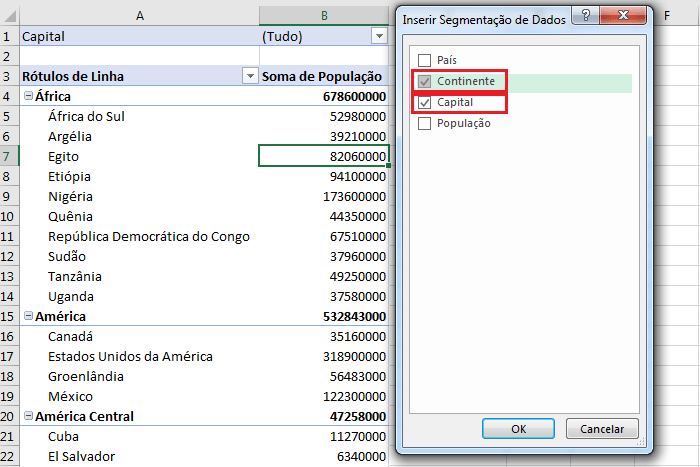700x467 pixels.
Task: Select the Nigéria population cell
Action: click(x=324, y=196)
